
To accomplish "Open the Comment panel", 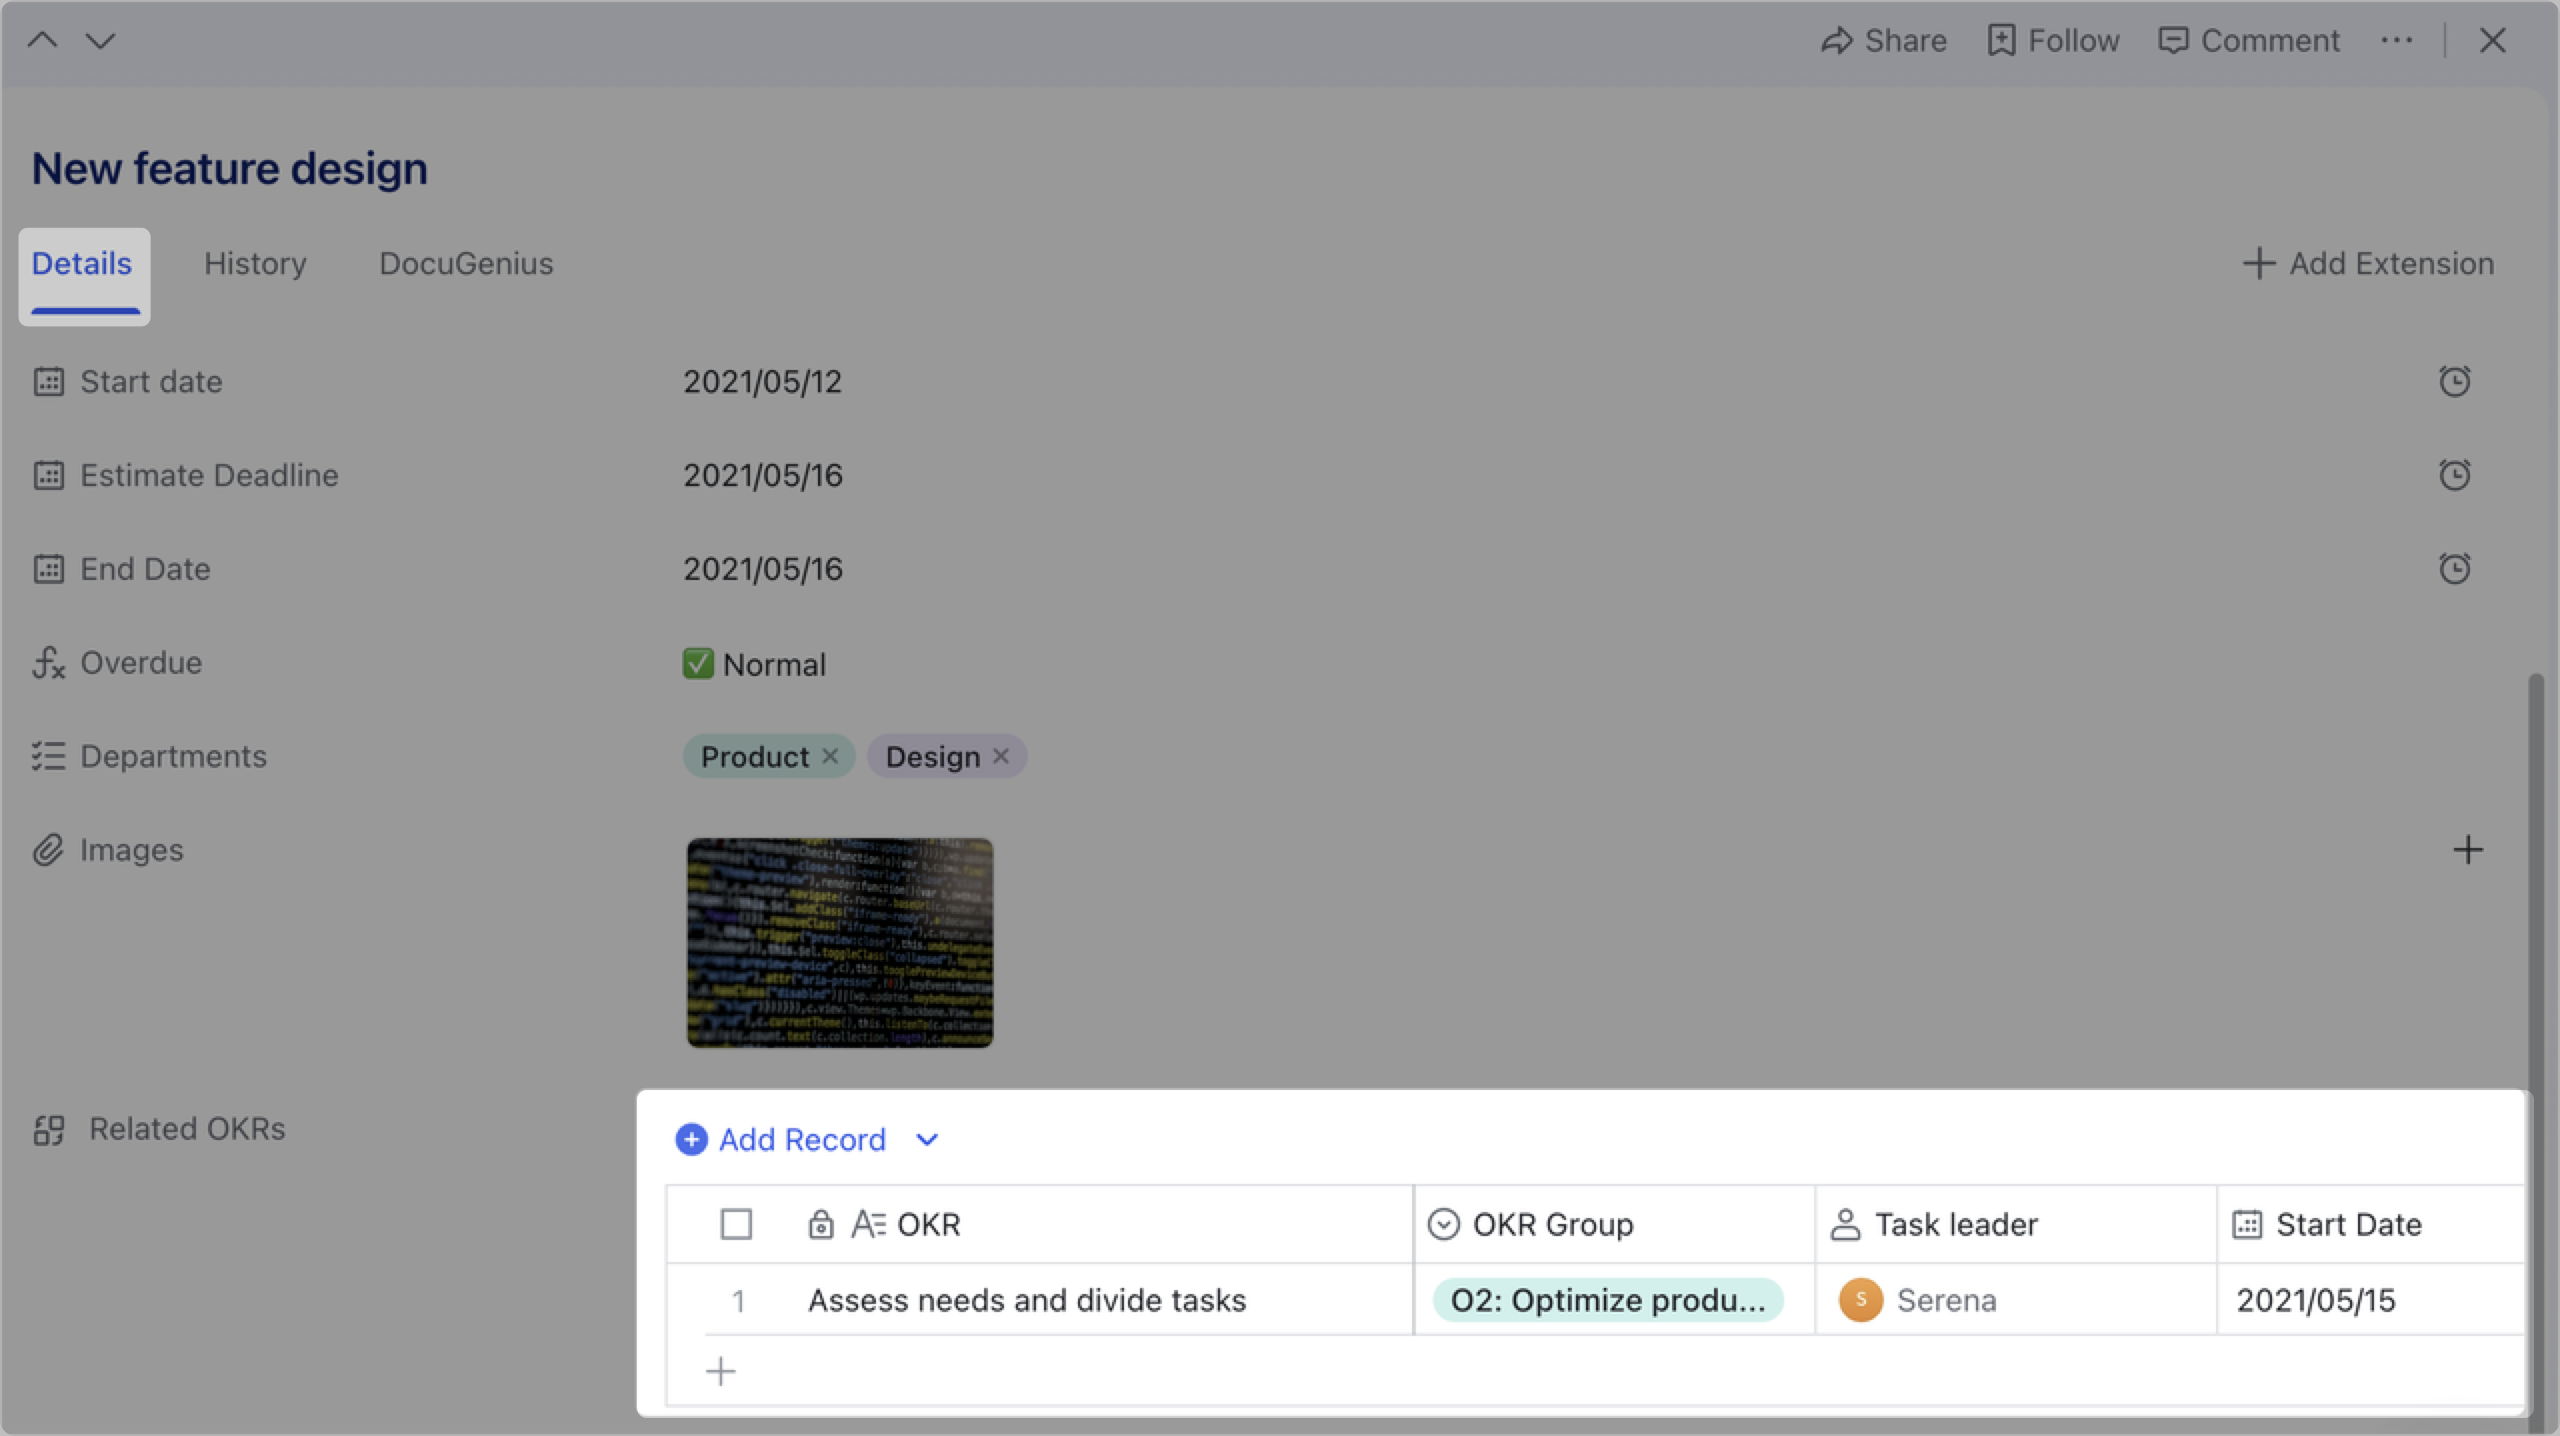I will [x=2249, y=40].
